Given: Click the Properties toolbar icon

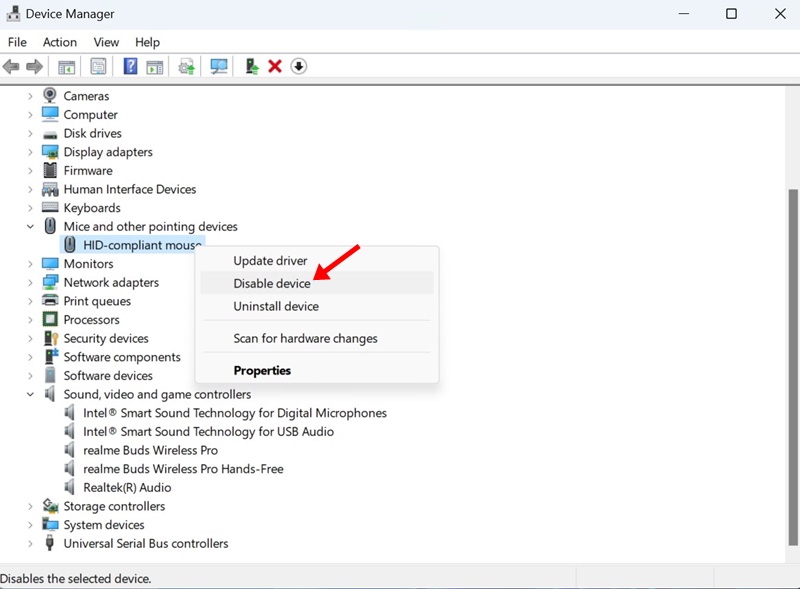Looking at the screenshot, I should click(98, 67).
